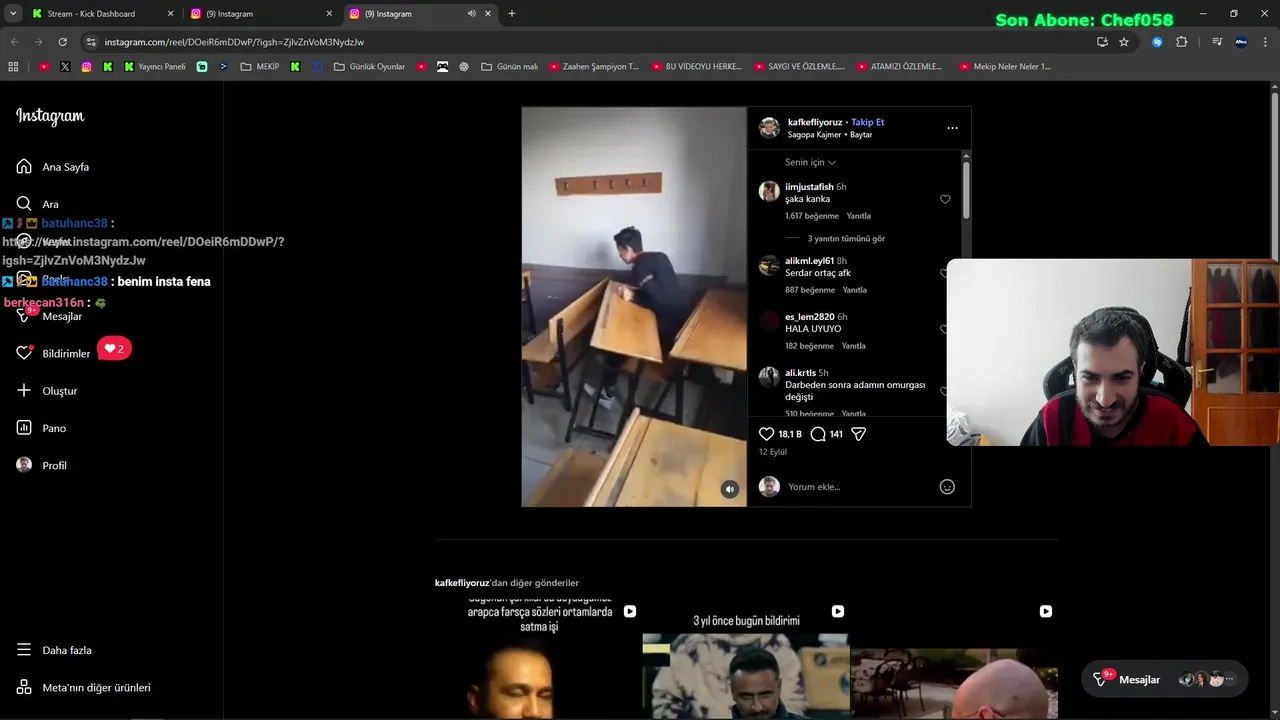Open Mesajlar in the left sidebar

coord(49,316)
